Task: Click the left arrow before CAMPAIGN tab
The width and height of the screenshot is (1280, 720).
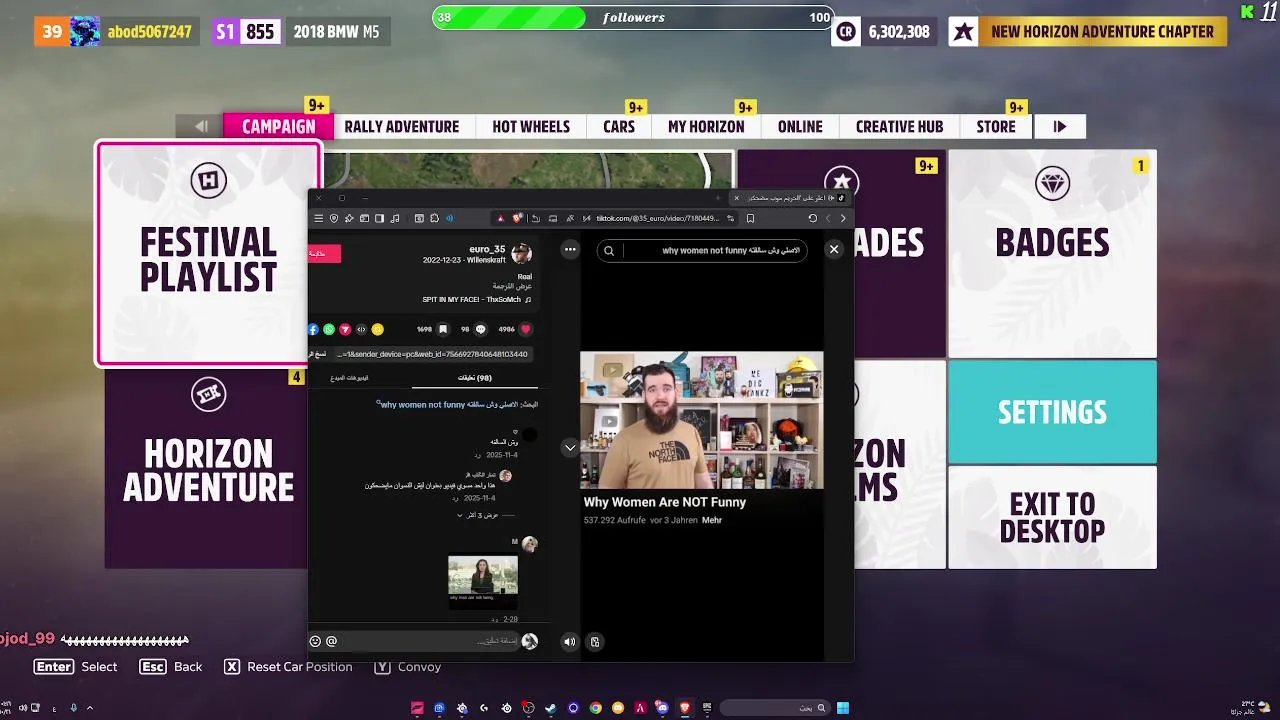Action: (x=200, y=127)
